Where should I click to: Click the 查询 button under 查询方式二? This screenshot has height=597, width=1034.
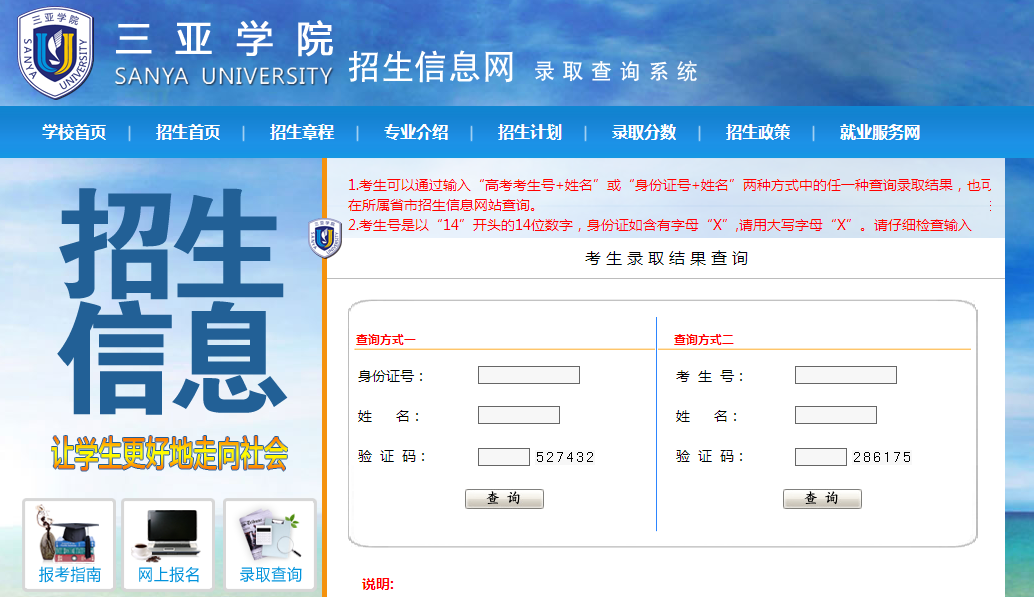[822, 498]
